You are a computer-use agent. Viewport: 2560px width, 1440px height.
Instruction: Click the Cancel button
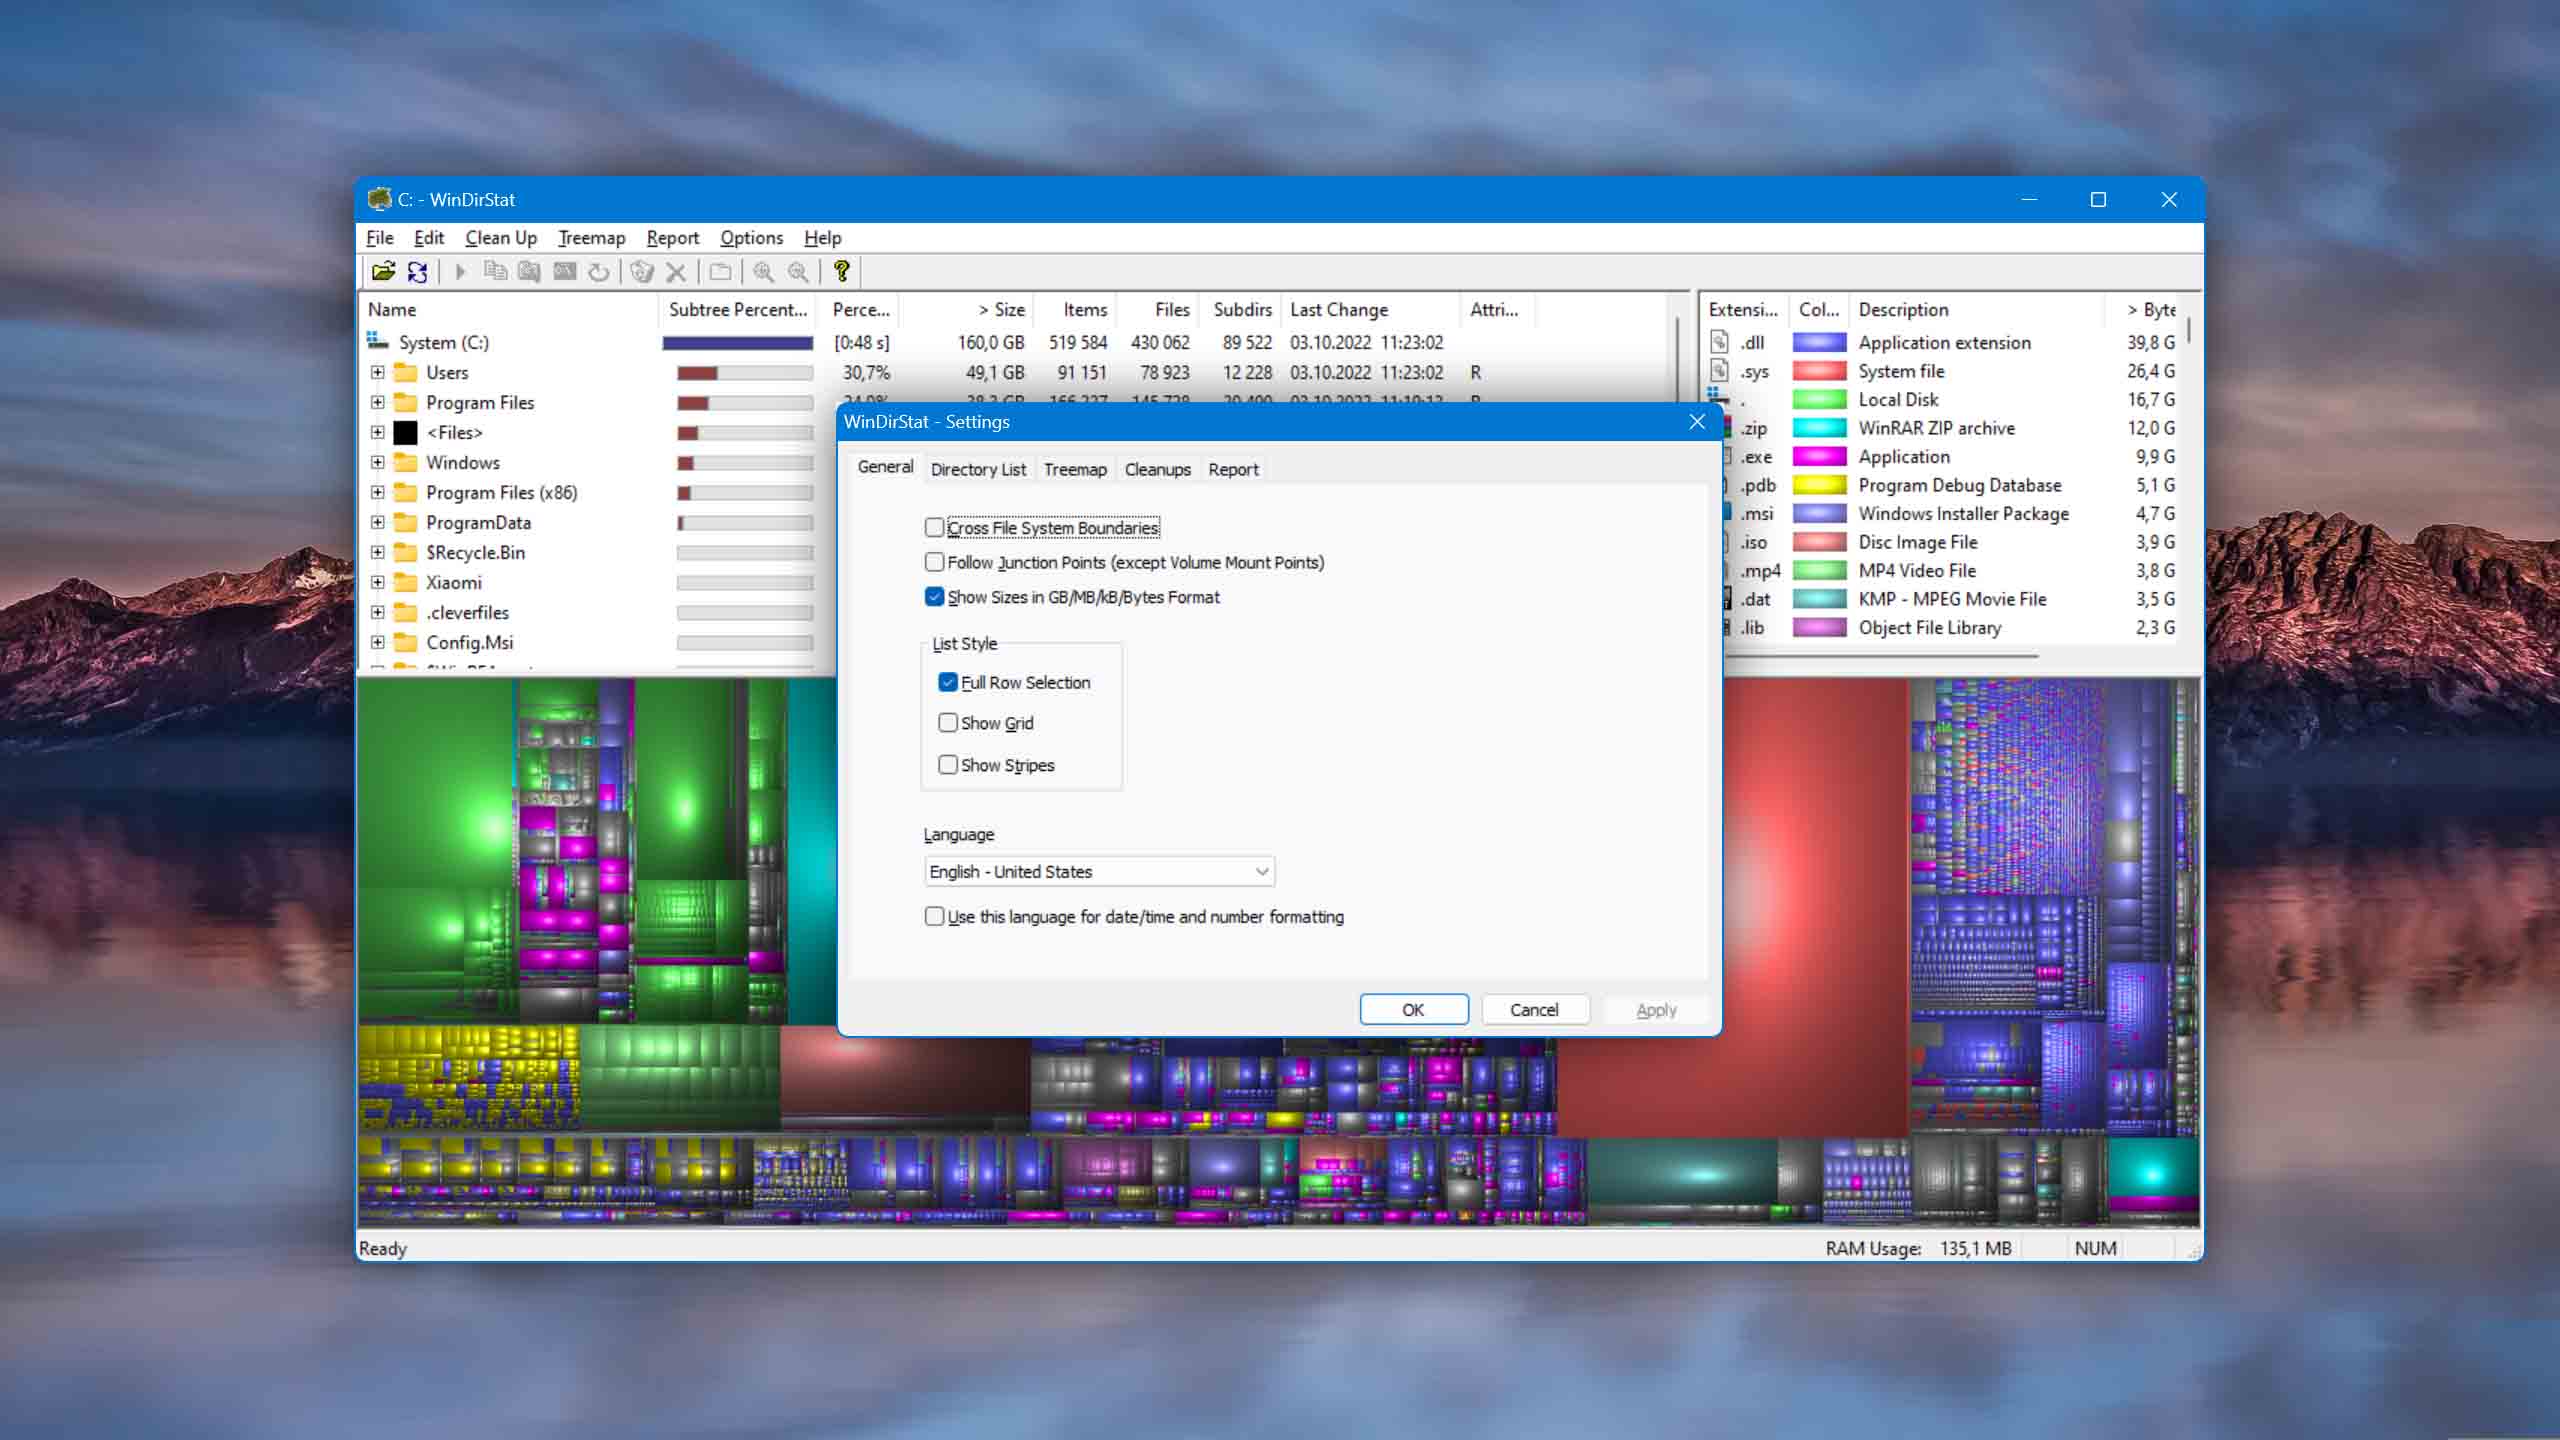pos(1534,1010)
